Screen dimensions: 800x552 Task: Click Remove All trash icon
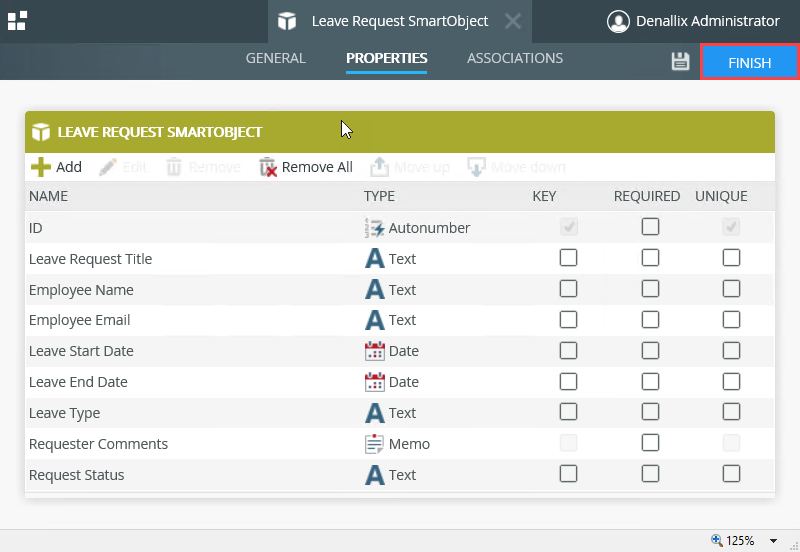pyautogui.click(x=268, y=167)
